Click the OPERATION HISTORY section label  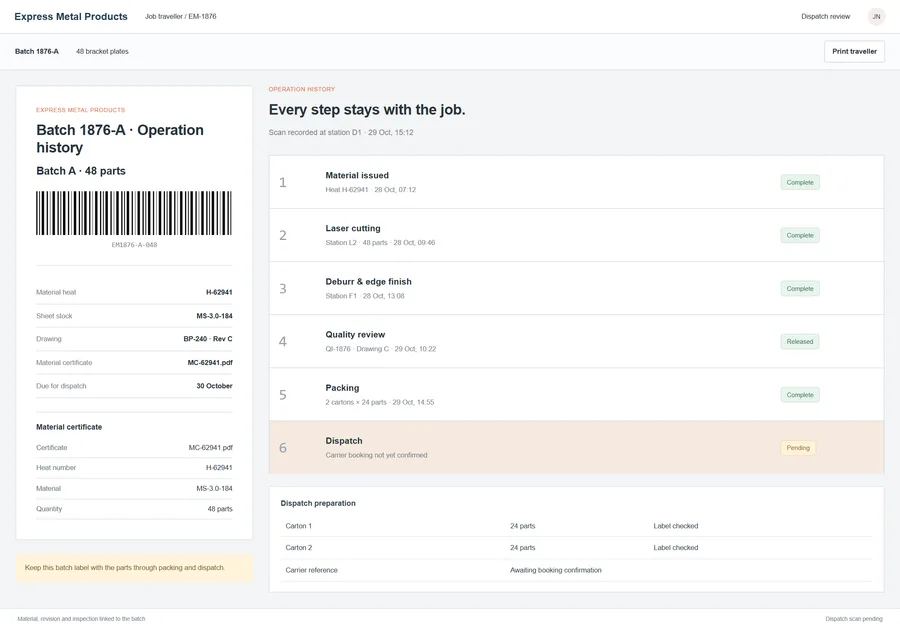301,90
